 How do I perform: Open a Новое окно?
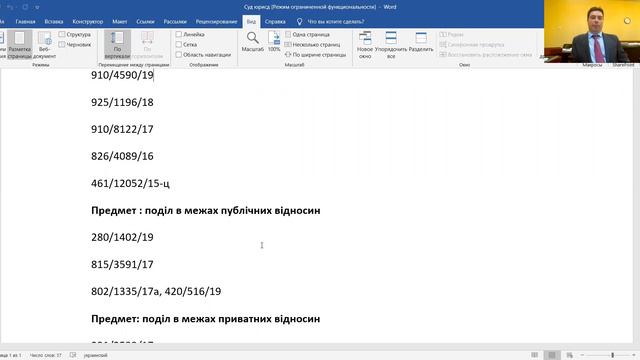[x=365, y=44]
